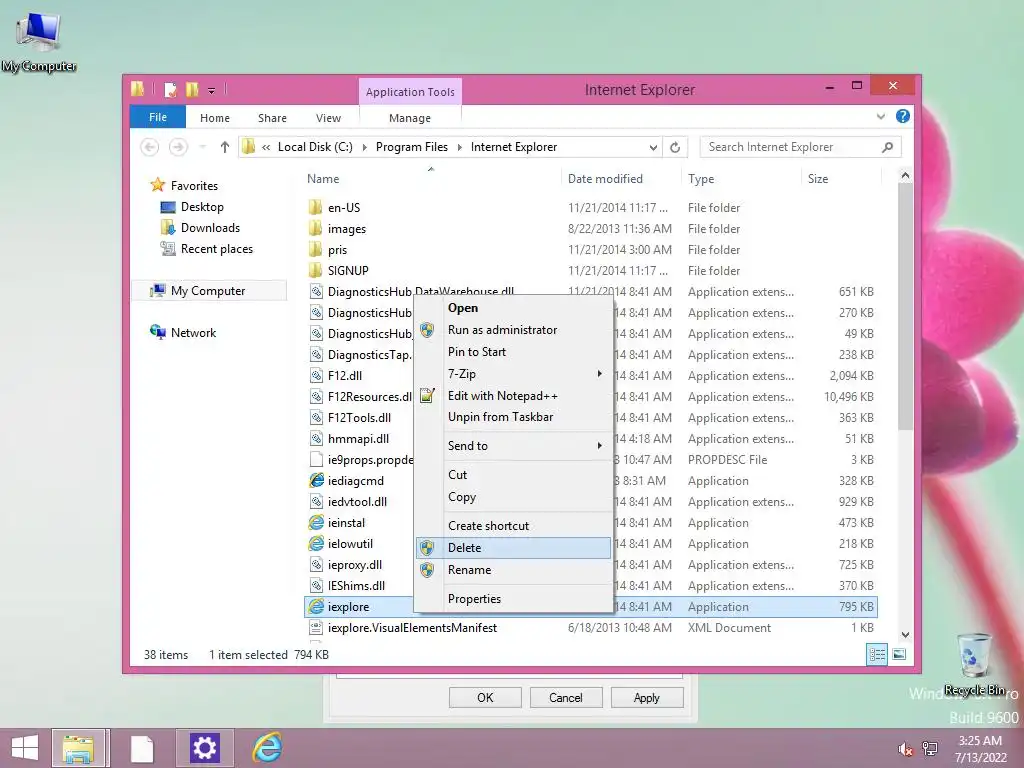Screen dimensions: 1024x768
Task: Select the en-US folder
Action: (344, 208)
